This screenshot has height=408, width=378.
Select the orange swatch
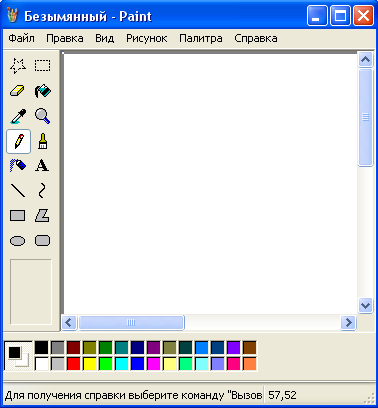(x=250, y=364)
